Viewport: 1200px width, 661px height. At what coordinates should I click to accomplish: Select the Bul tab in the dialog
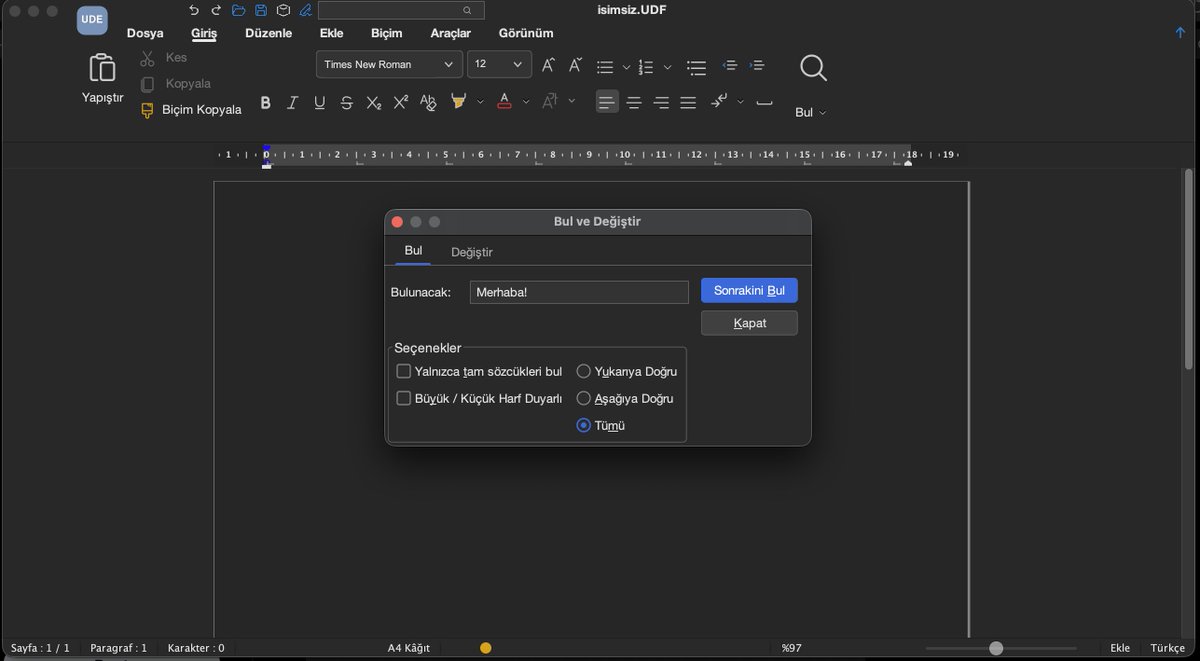pyautogui.click(x=413, y=251)
